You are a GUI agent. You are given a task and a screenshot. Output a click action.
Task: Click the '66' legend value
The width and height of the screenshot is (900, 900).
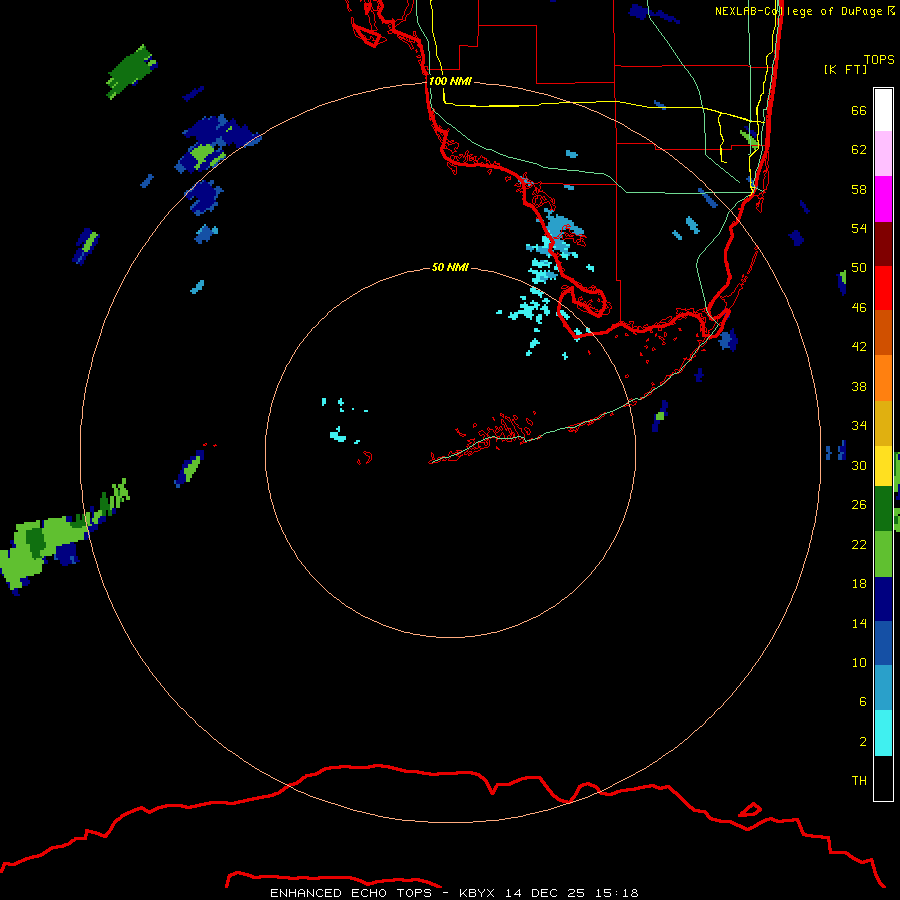[859, 110]
